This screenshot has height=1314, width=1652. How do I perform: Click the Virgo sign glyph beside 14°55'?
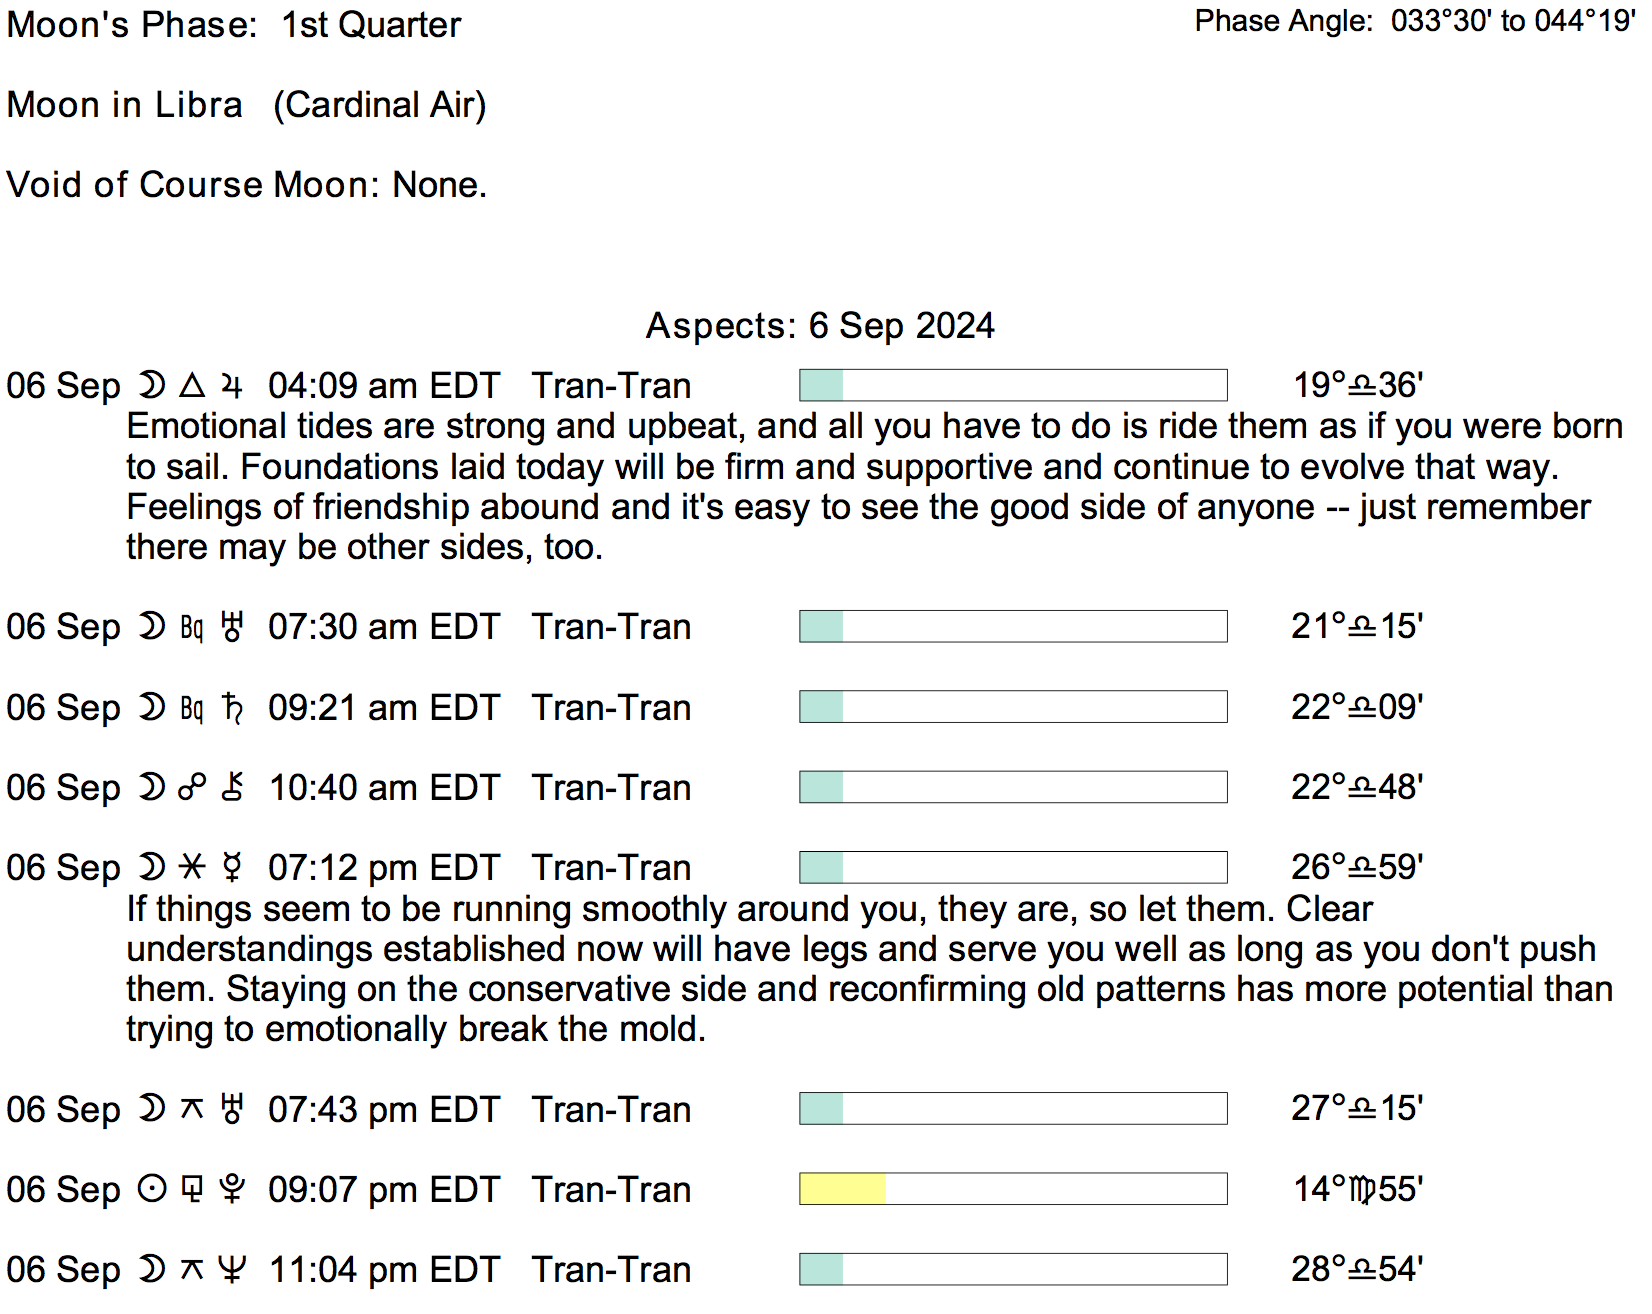pyautogui.click(x=1361, y=1190)
